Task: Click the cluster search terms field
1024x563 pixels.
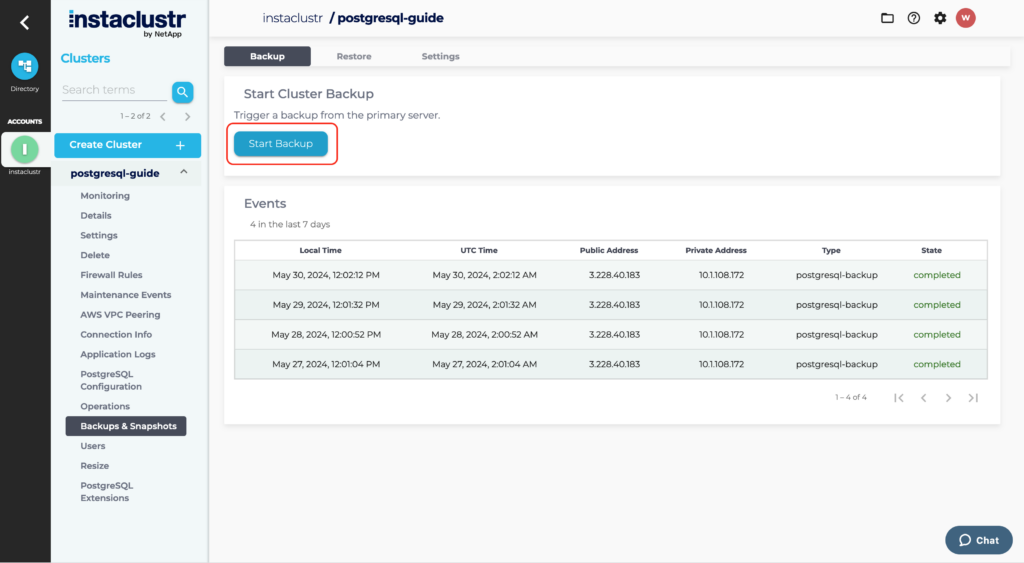Action: point(113,90)
